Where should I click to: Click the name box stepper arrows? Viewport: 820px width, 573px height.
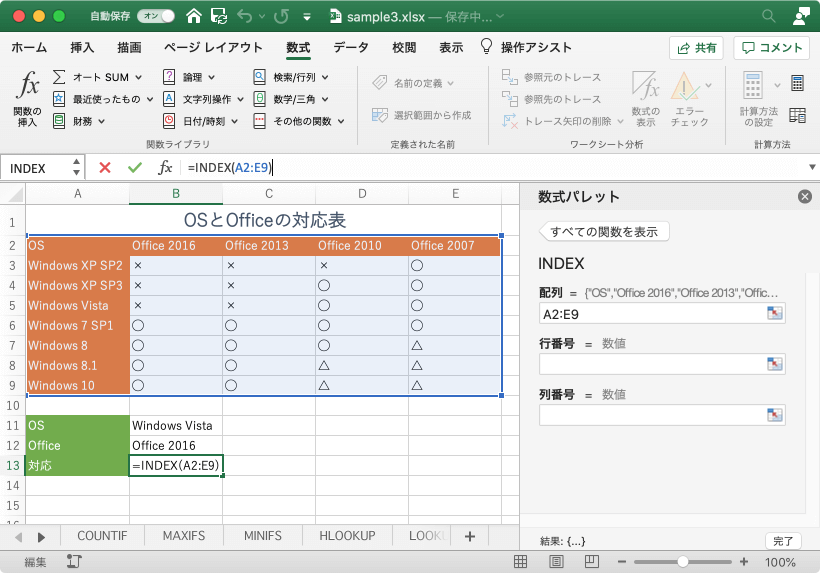(76, 167)
